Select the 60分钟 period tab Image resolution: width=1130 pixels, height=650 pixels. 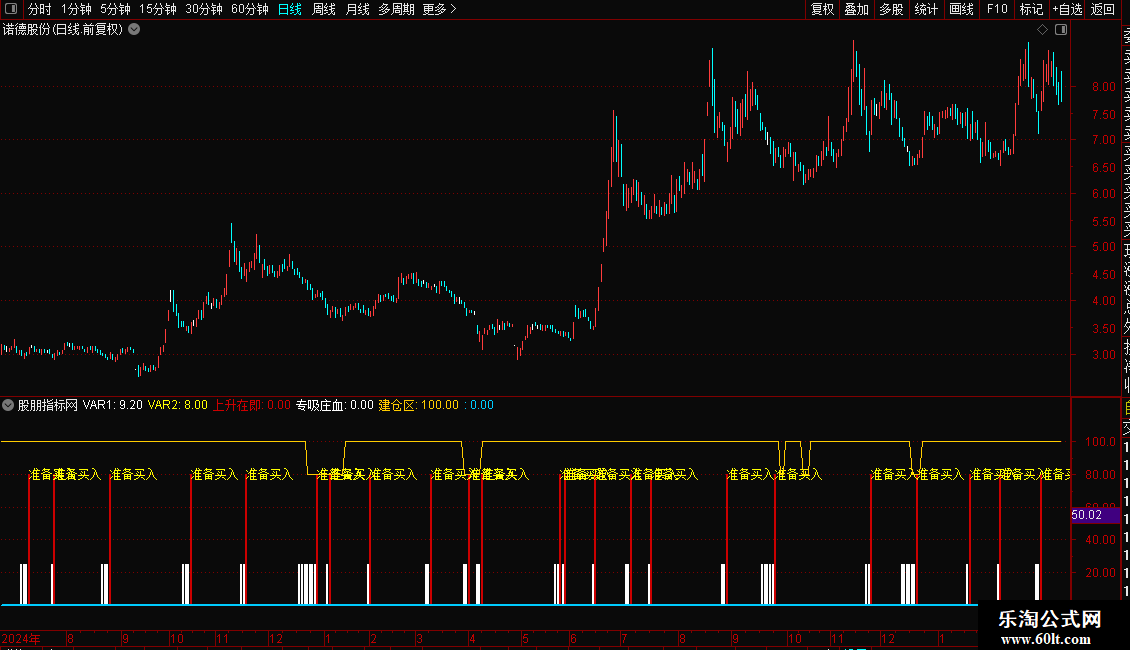pos(250,9)
